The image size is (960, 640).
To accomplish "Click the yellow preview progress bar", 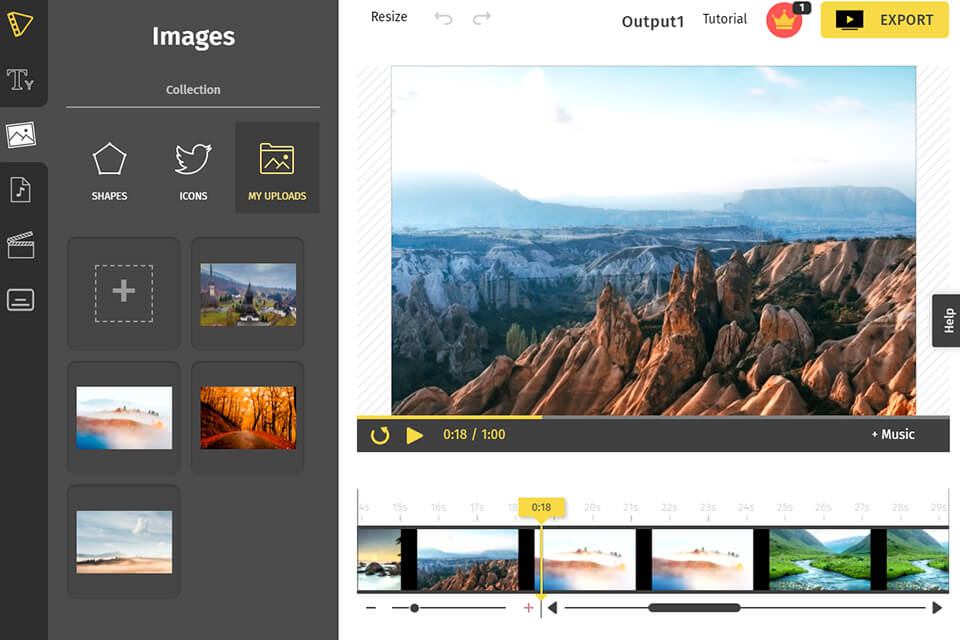I will click(x=449, y=417).
